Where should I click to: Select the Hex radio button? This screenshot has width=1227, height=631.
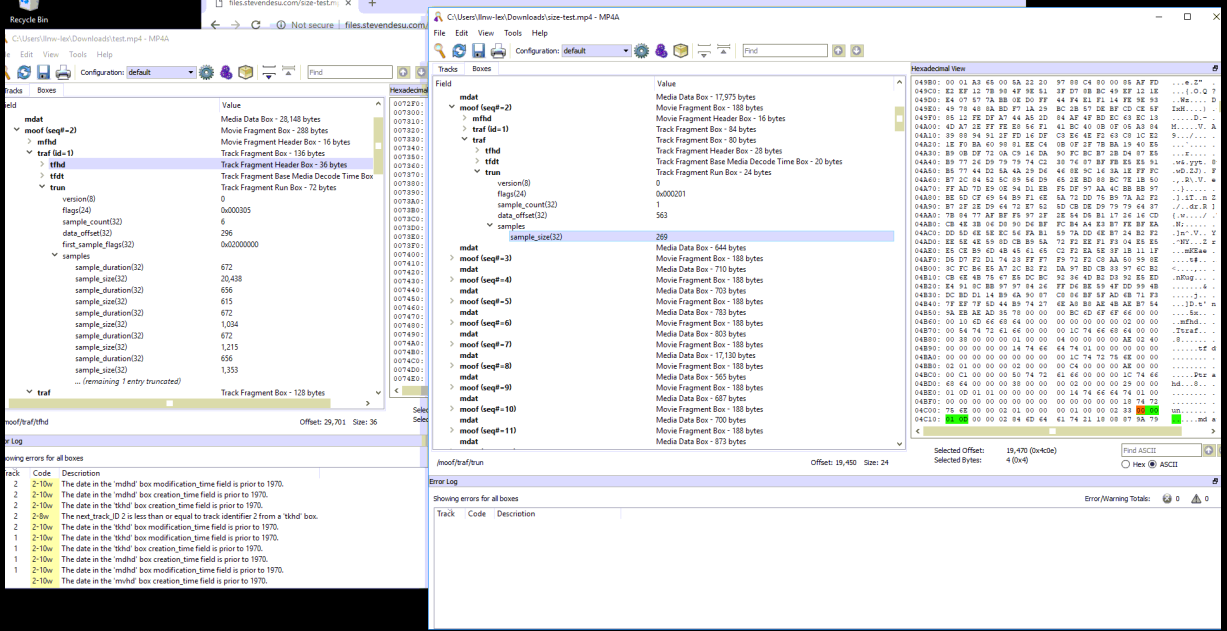coord(1127,465)
